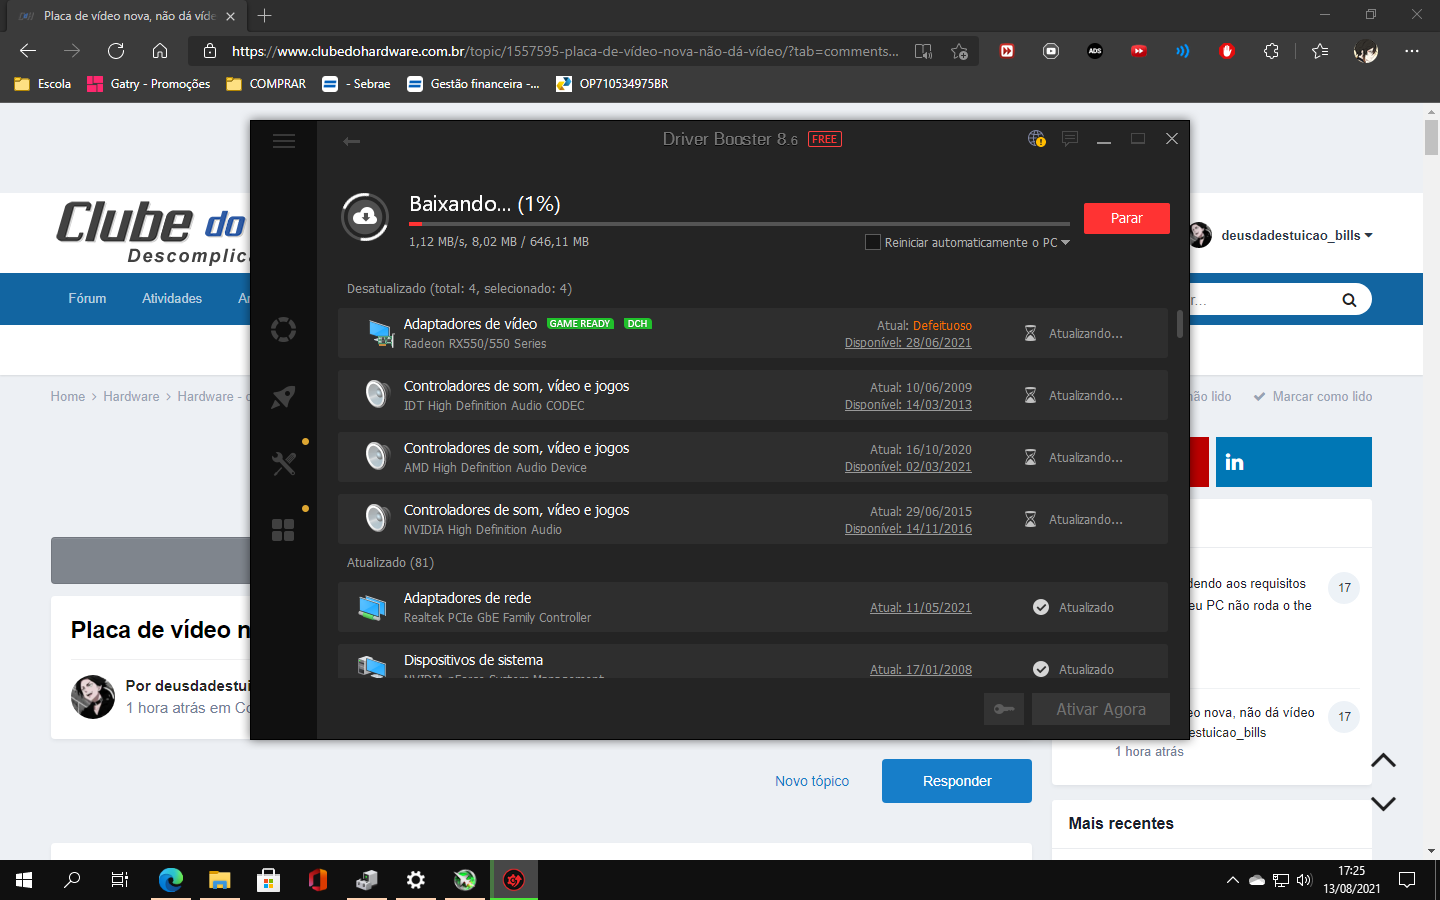Image resolution: width=1440 pixels, height=900 pixels.
Task: Open the Scan section in the sidebar
Action: [x=284, y=329]
